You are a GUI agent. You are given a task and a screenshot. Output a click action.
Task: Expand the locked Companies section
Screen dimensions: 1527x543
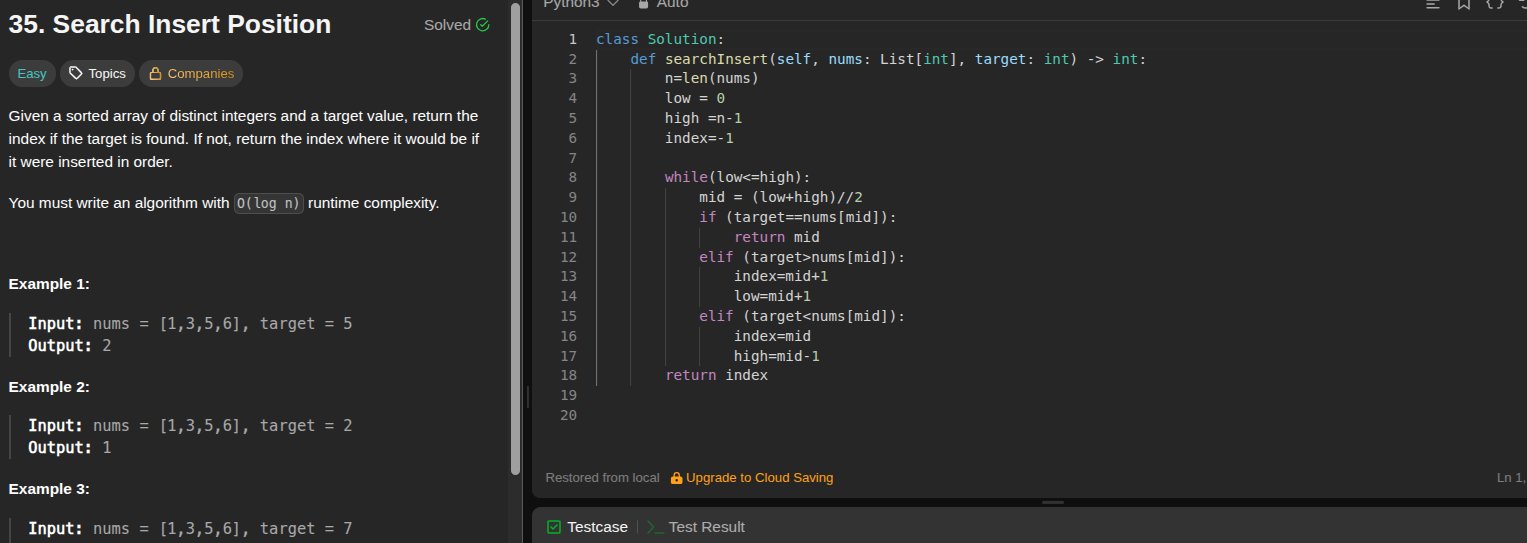click(191, 73)
